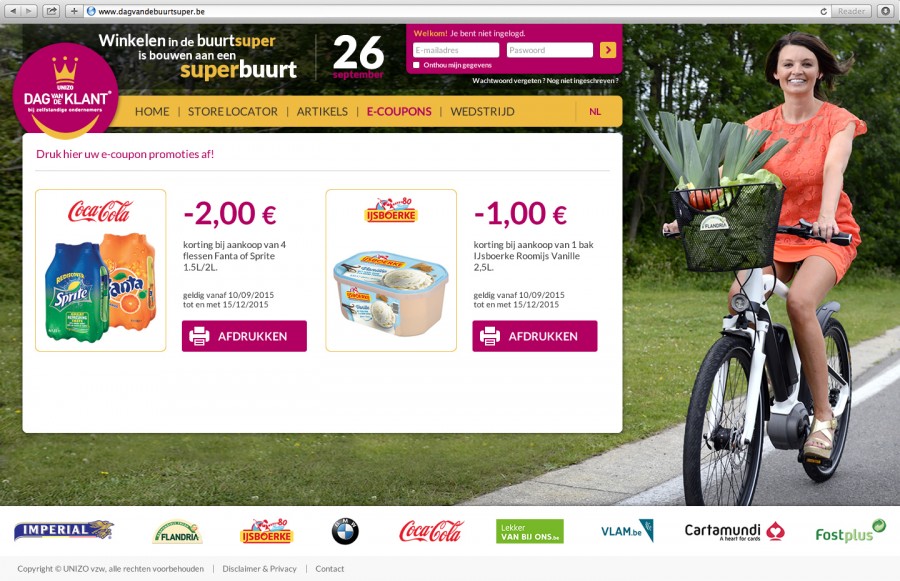The image size is (900, 581).
Task: Toggle the Onthou mijn gegevens checkbox
Action: click(x=416, y=65)
